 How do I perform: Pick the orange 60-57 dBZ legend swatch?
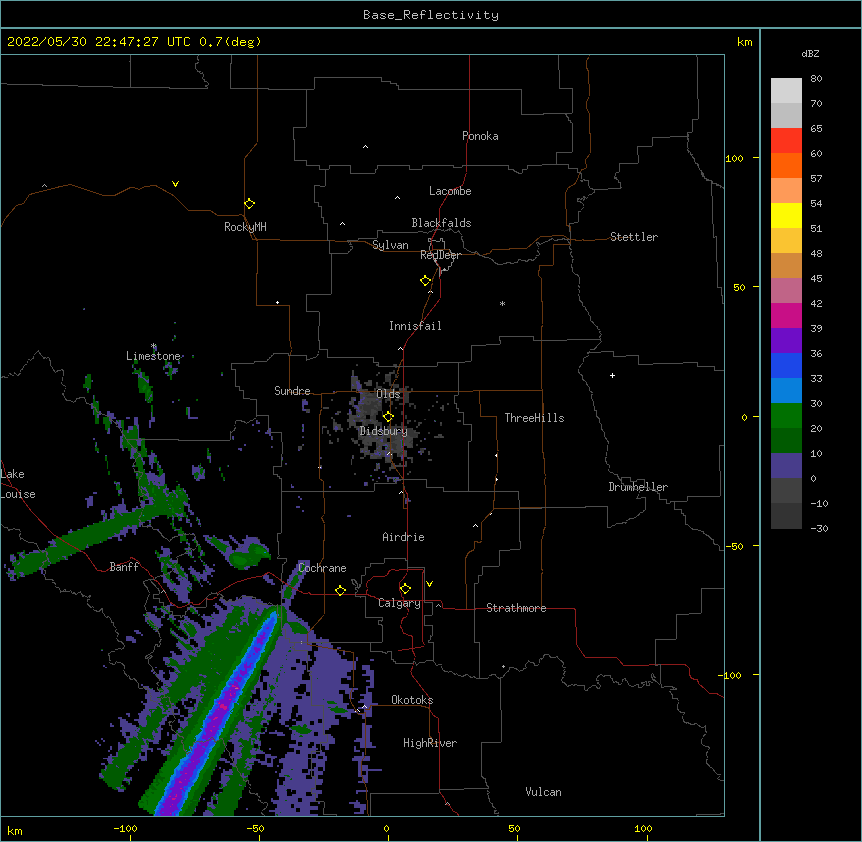pyautogui.click(x=786, y=165)
